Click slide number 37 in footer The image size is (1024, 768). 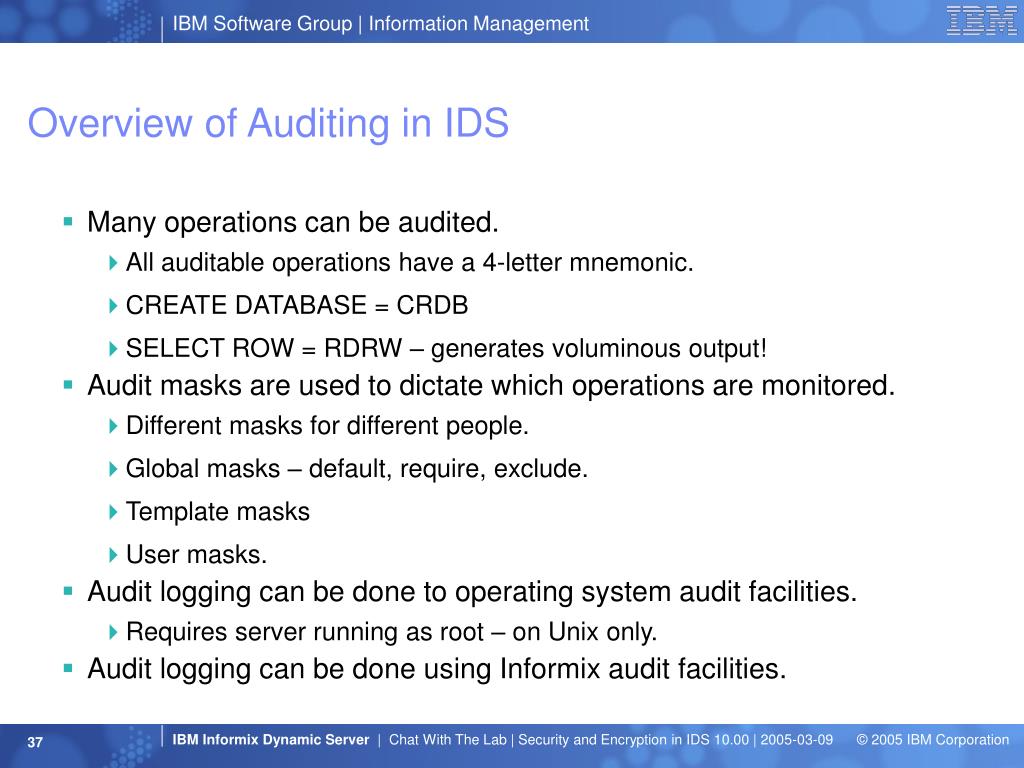35,742
